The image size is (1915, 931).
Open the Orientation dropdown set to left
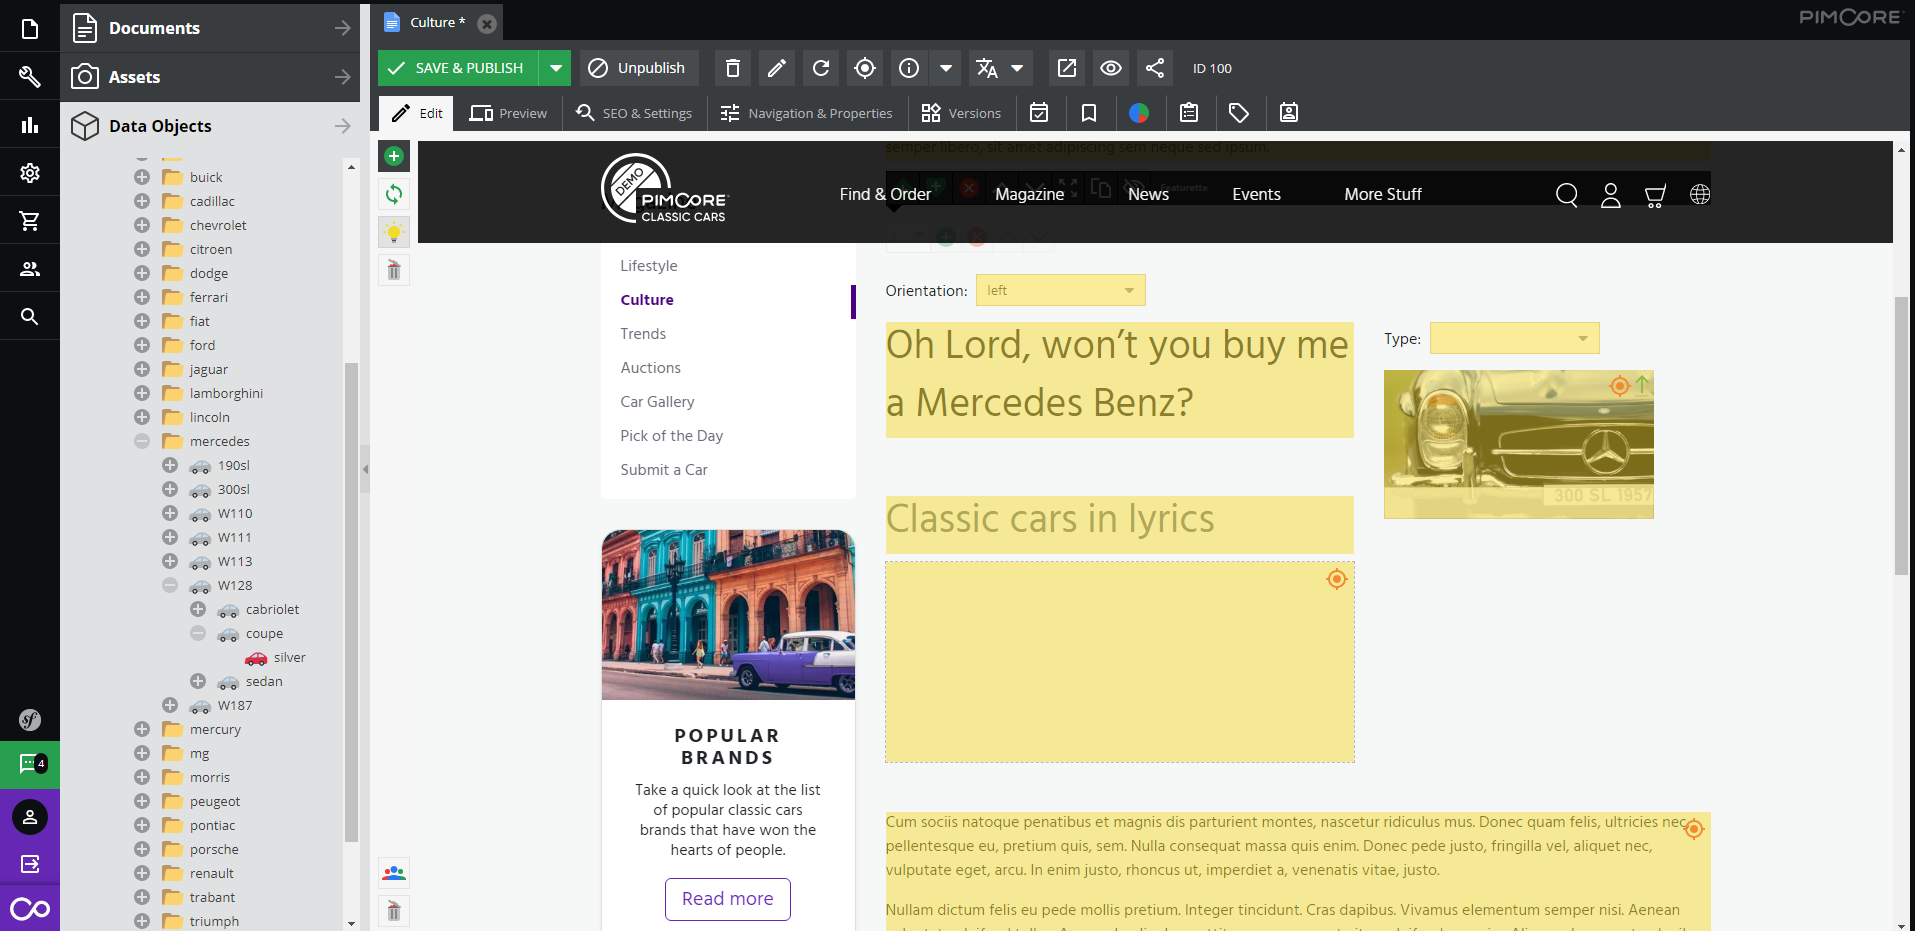tap(1060, 290)
